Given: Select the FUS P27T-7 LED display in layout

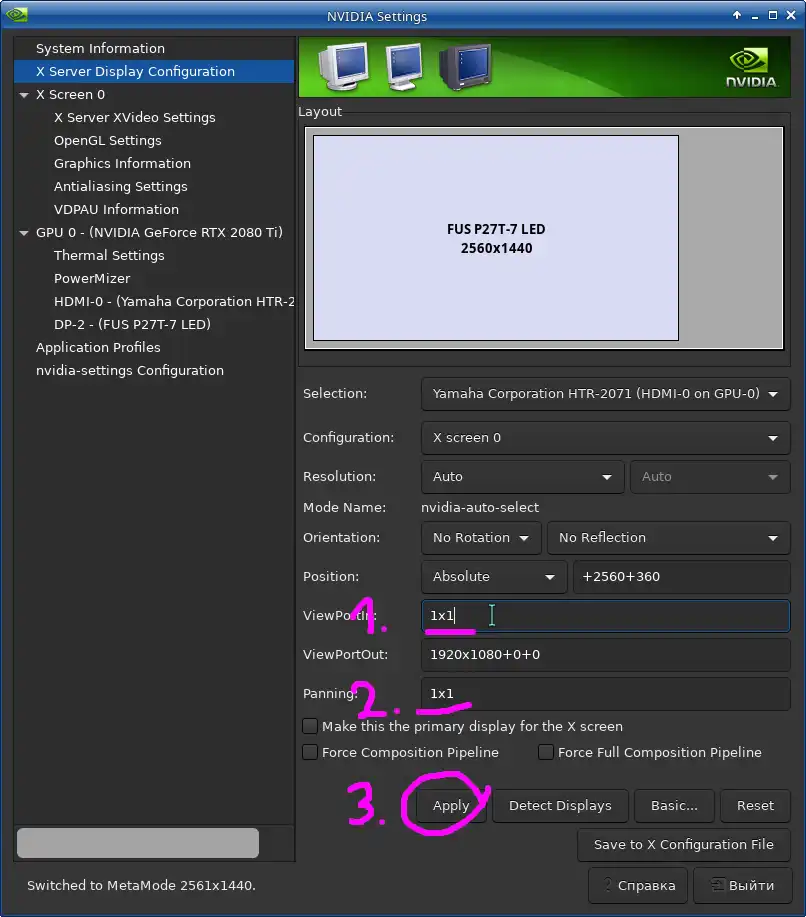Looking at the screenshot, I should point(496,238).
